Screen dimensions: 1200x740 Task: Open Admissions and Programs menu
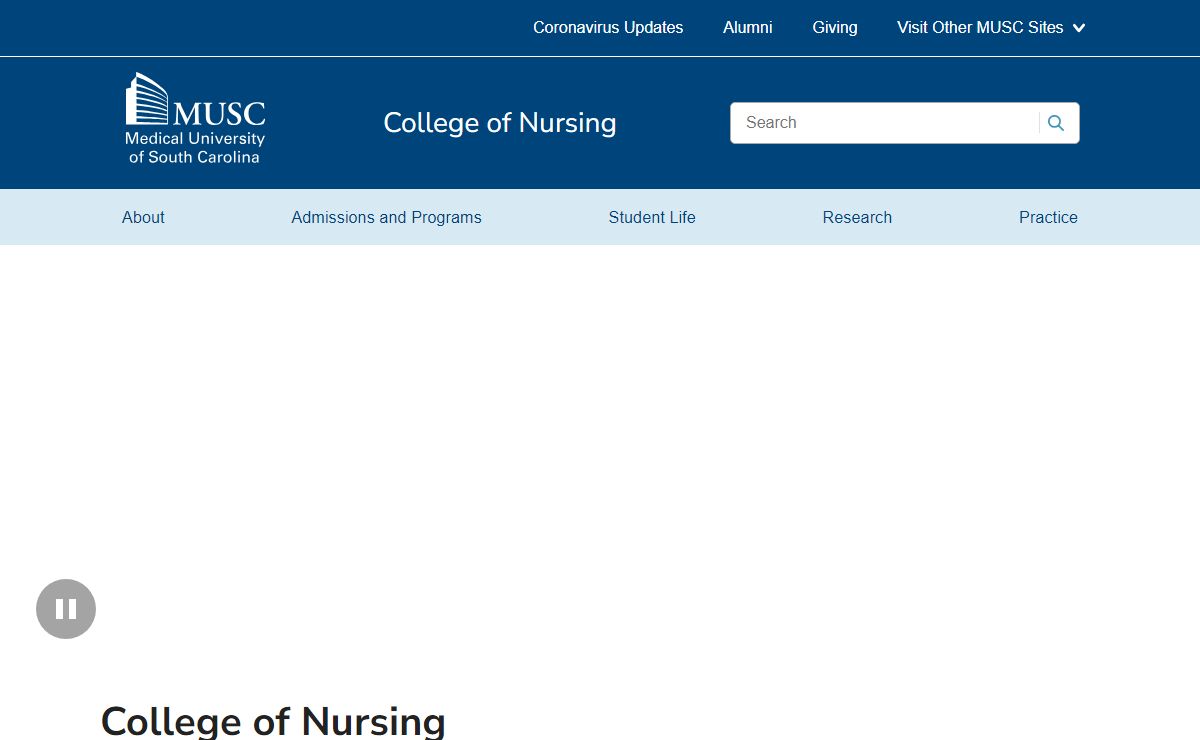click(x=386, y=217)
